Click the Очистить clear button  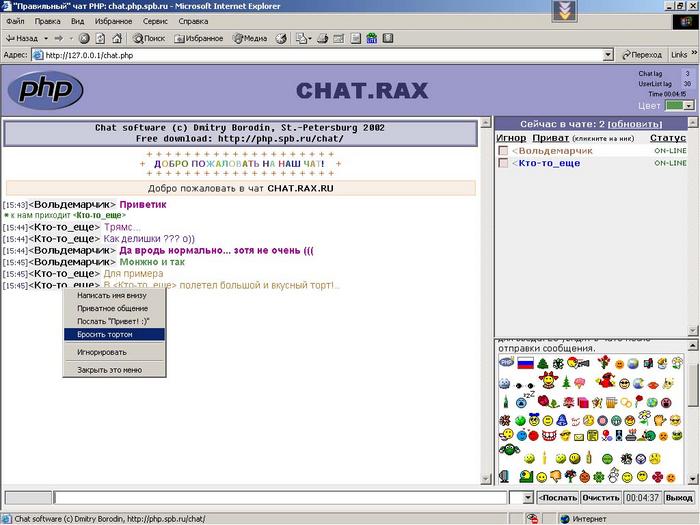601,497
